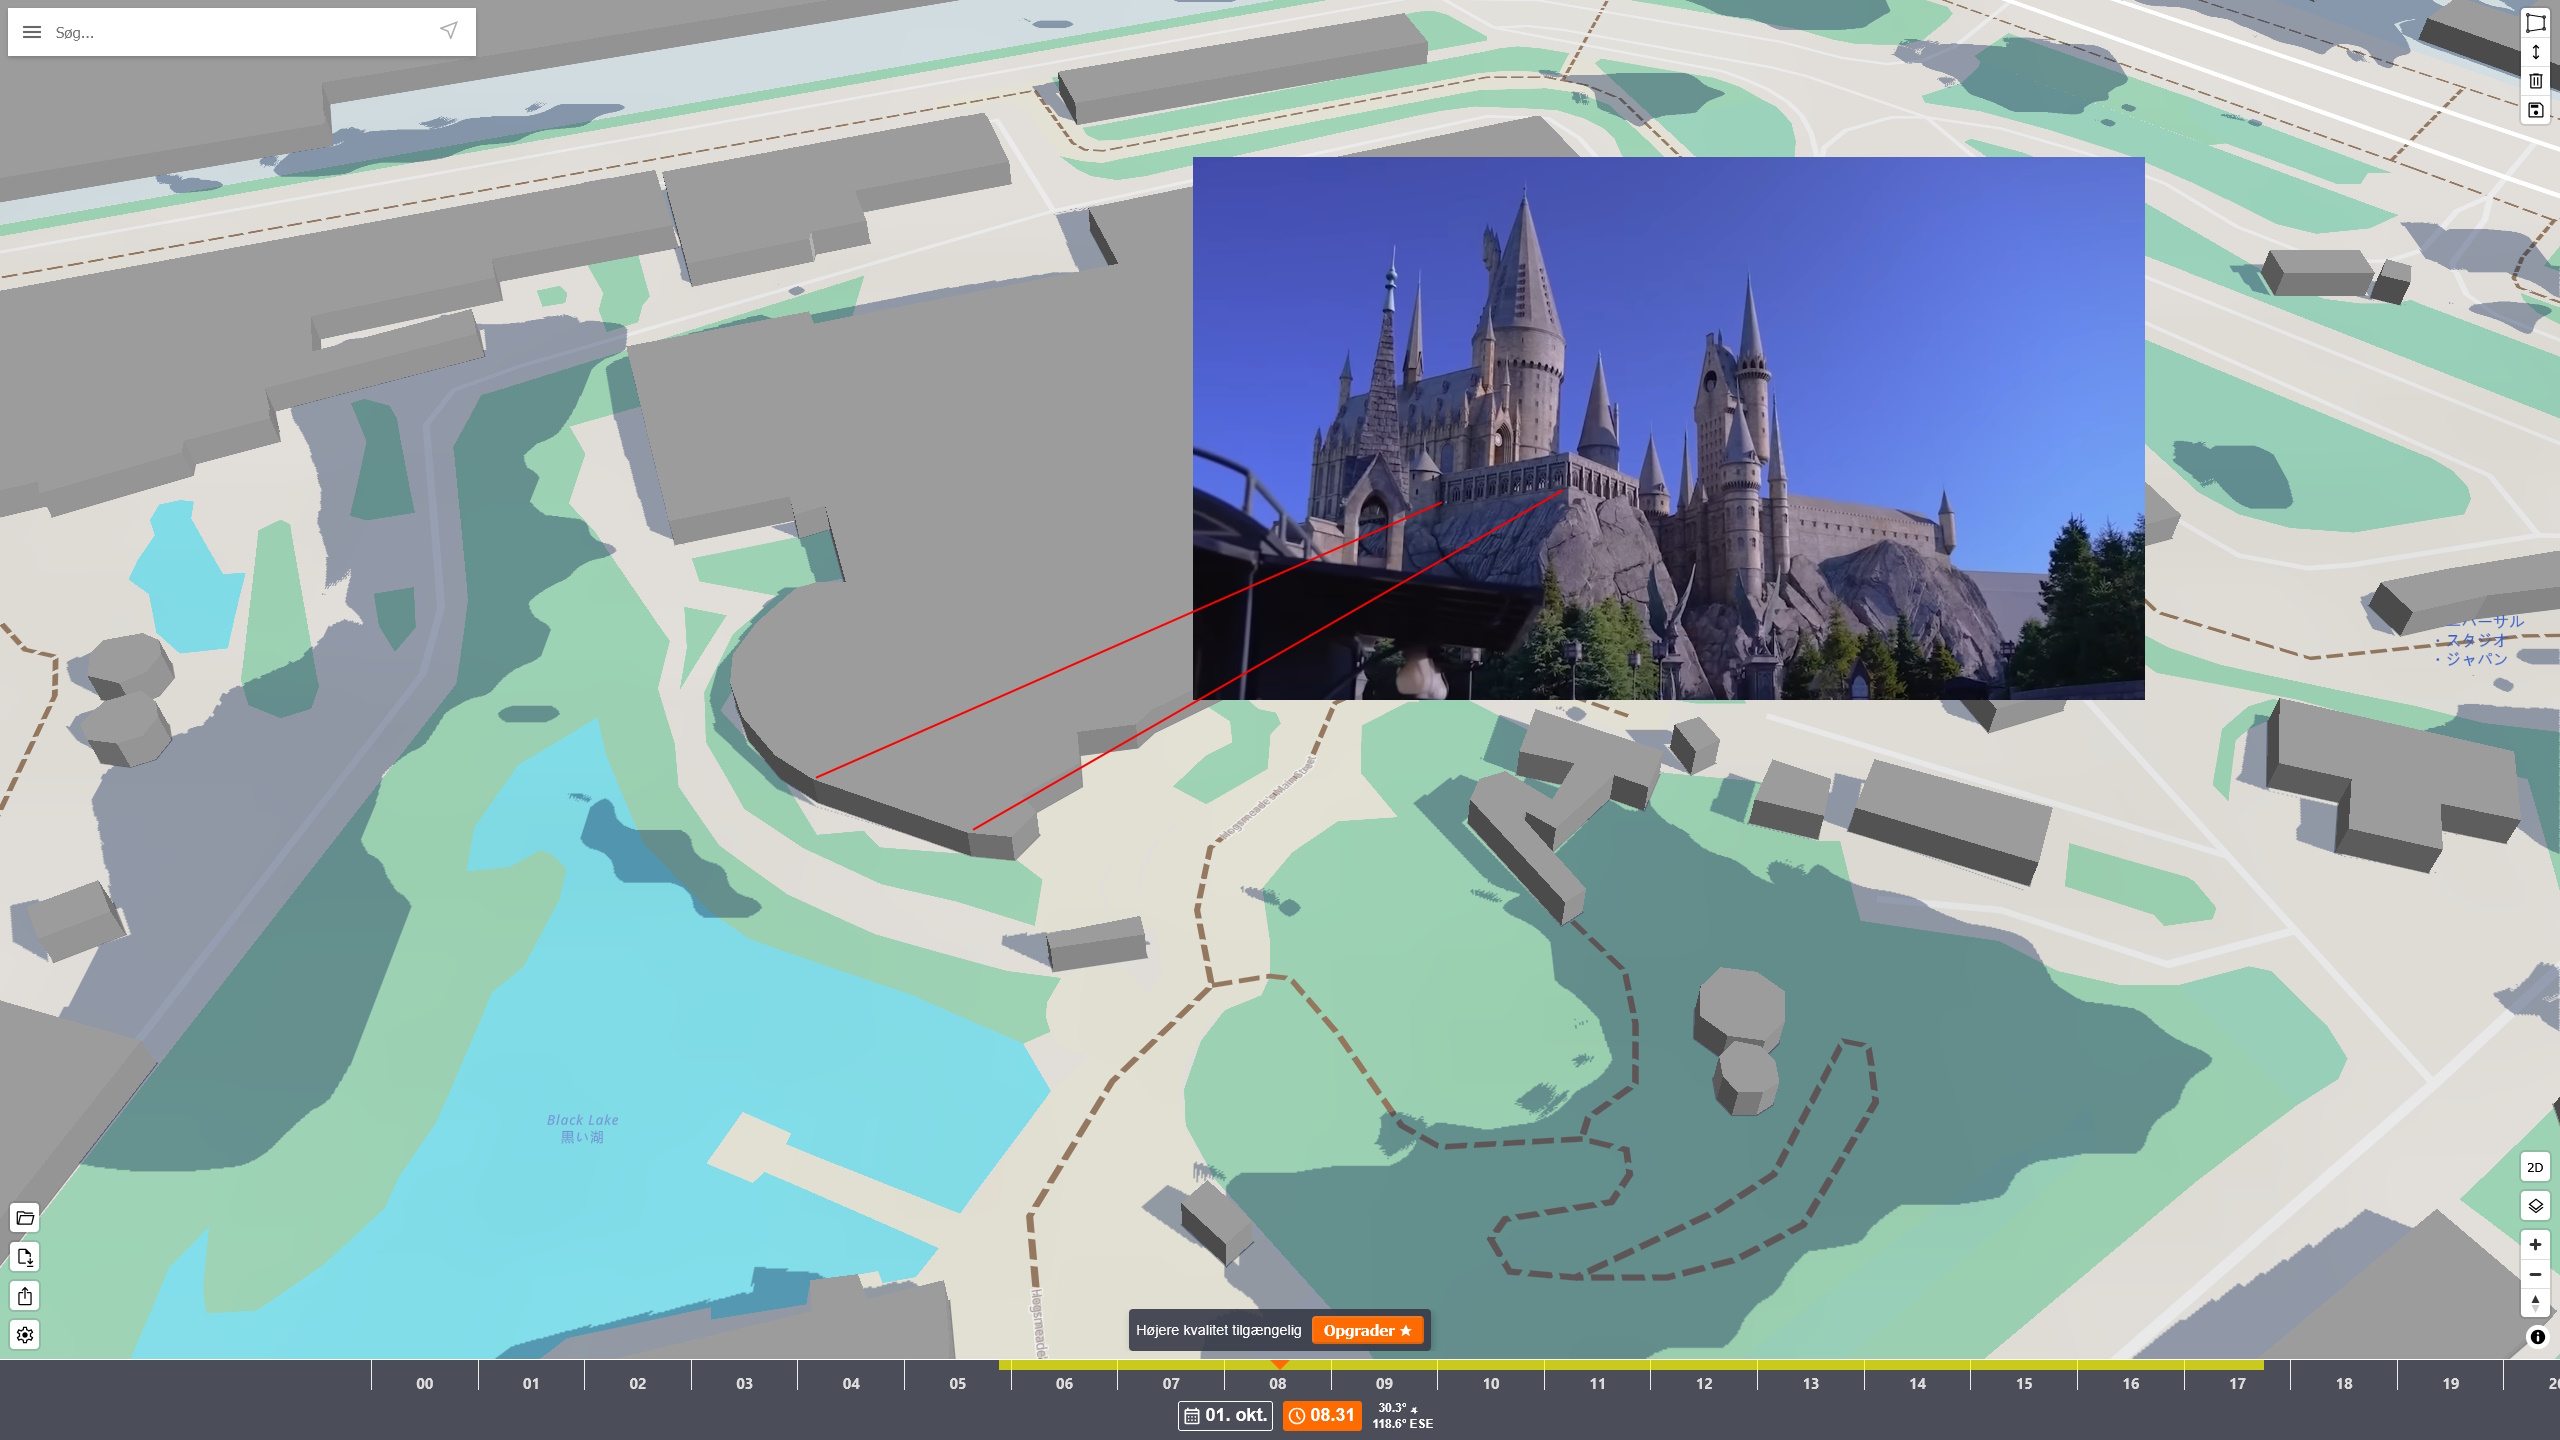Screen dimensions: 2560x1440
Task: Open the map layers panel
Action: pyautogui.click(x=2535, y=1206)
